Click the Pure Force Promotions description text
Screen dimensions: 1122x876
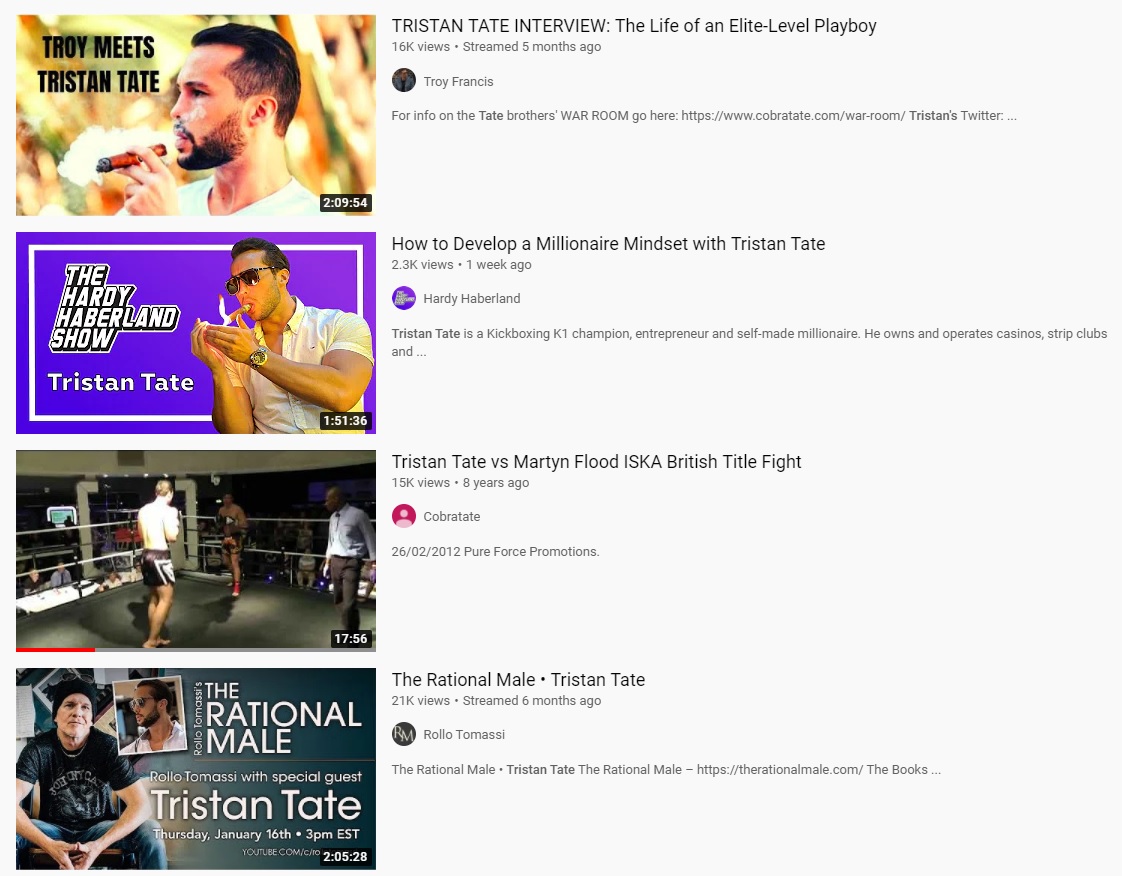tap(495, 552)
